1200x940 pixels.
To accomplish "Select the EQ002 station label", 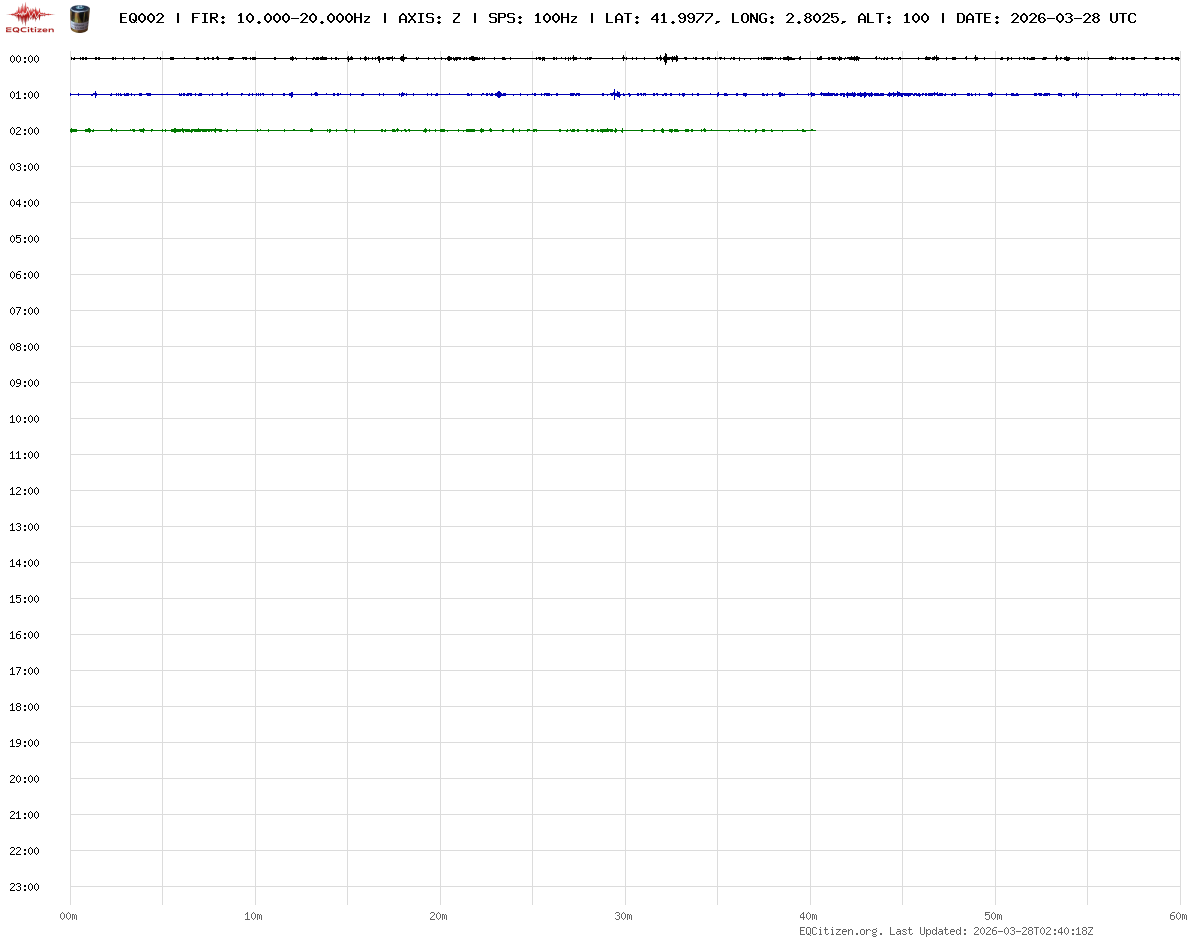I will pyautogui.click(x=141, y=18).
